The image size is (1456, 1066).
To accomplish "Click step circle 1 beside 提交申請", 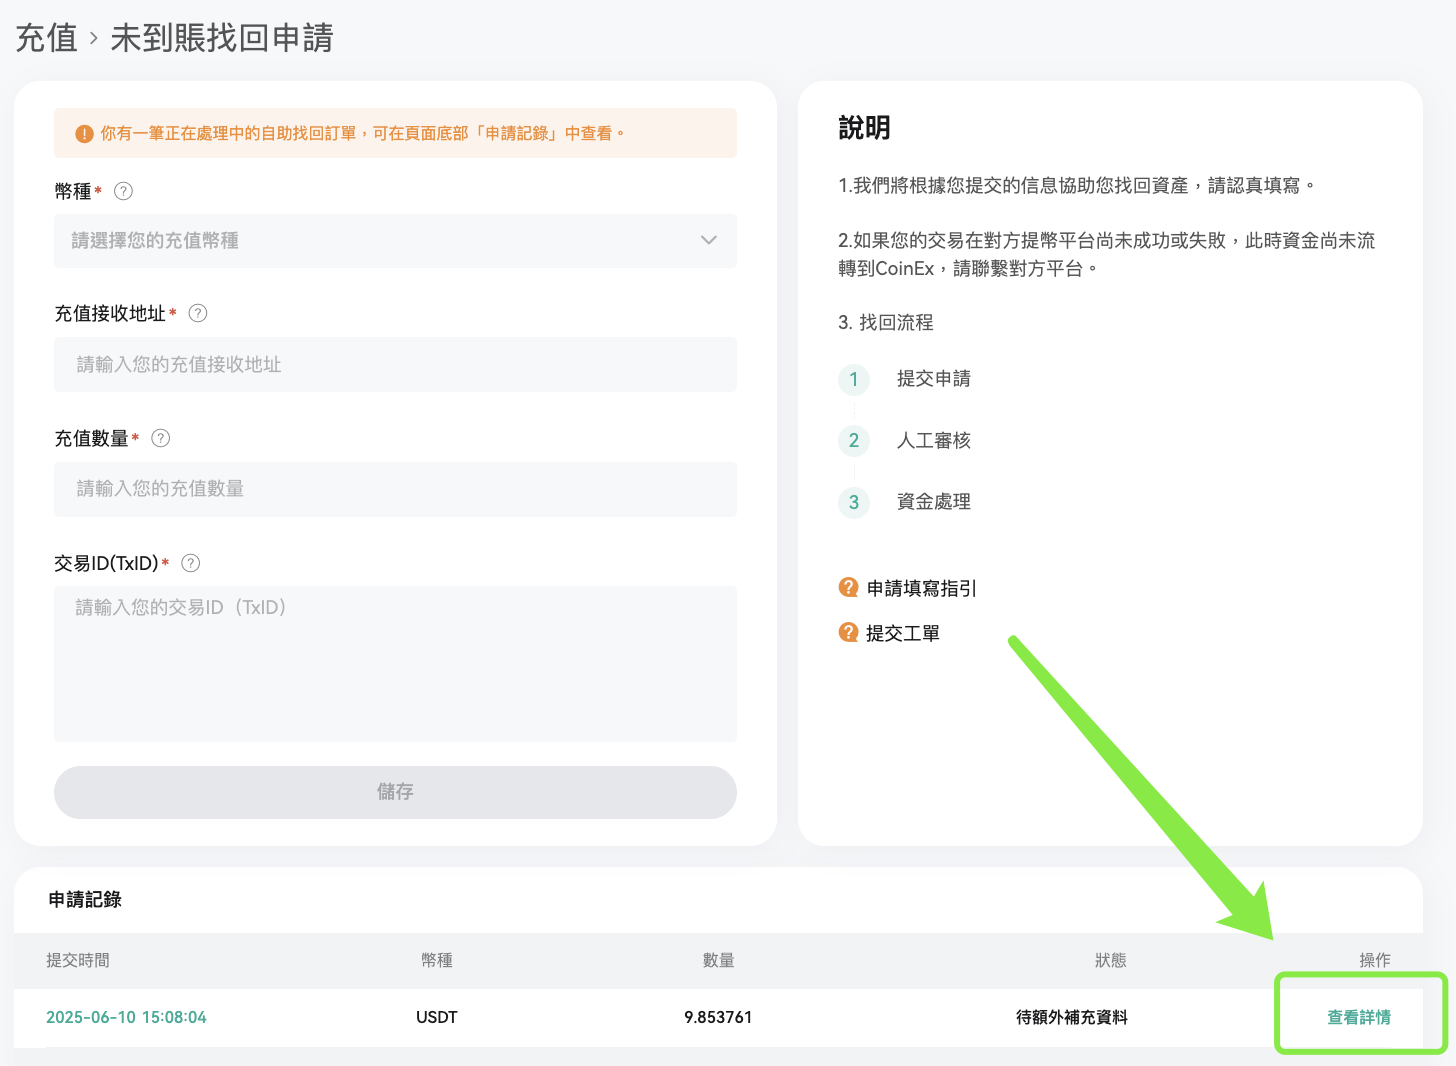I will pos(854,380).
